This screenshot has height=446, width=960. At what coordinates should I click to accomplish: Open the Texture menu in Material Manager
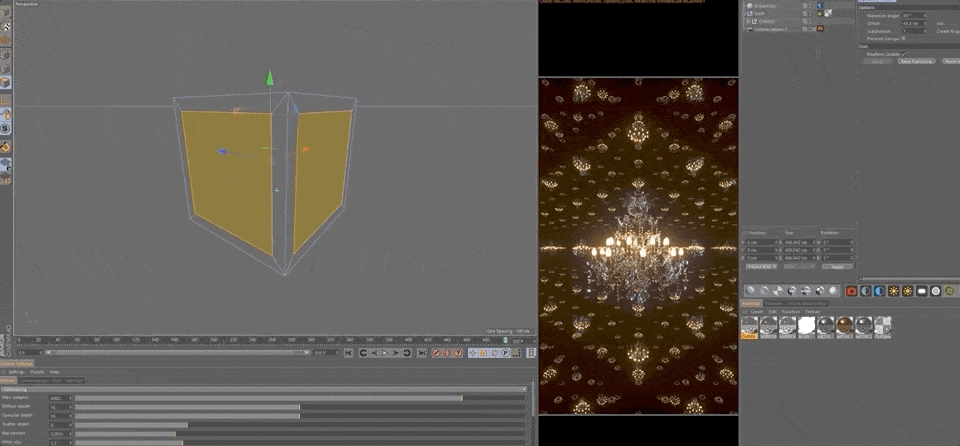pos(813,312)
